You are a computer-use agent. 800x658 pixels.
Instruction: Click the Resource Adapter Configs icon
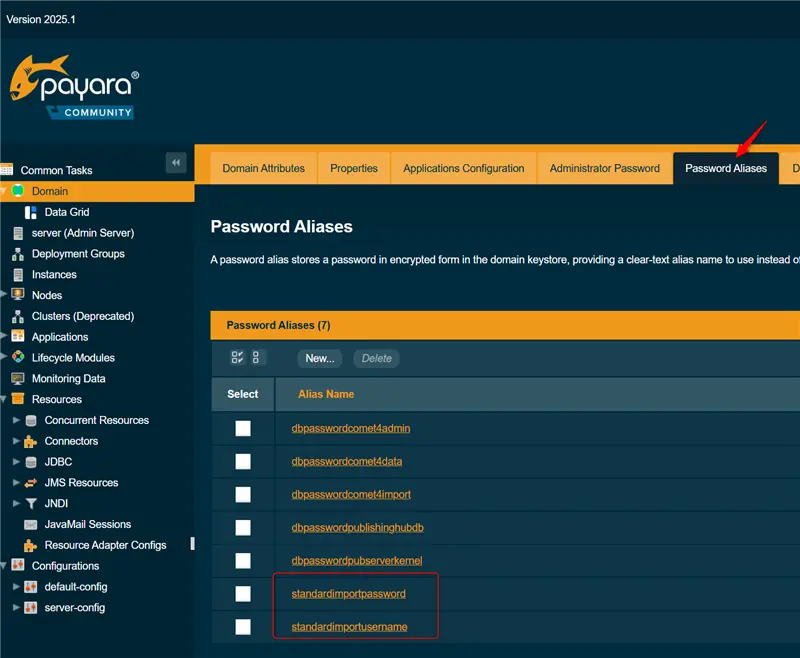click(x=31, y=545)
